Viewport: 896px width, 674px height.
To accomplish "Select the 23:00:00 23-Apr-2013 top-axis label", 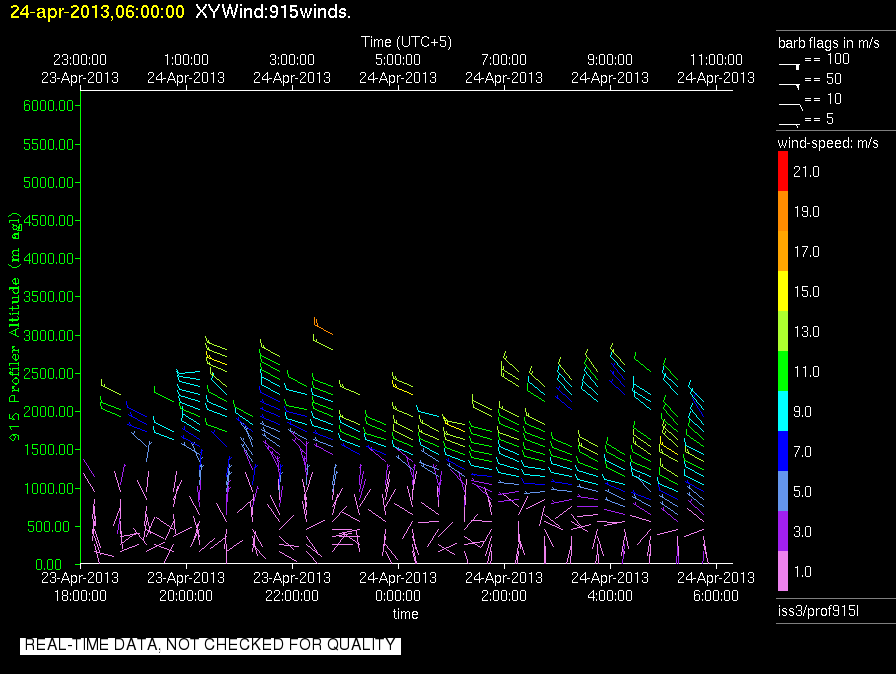I will [80, 69].
